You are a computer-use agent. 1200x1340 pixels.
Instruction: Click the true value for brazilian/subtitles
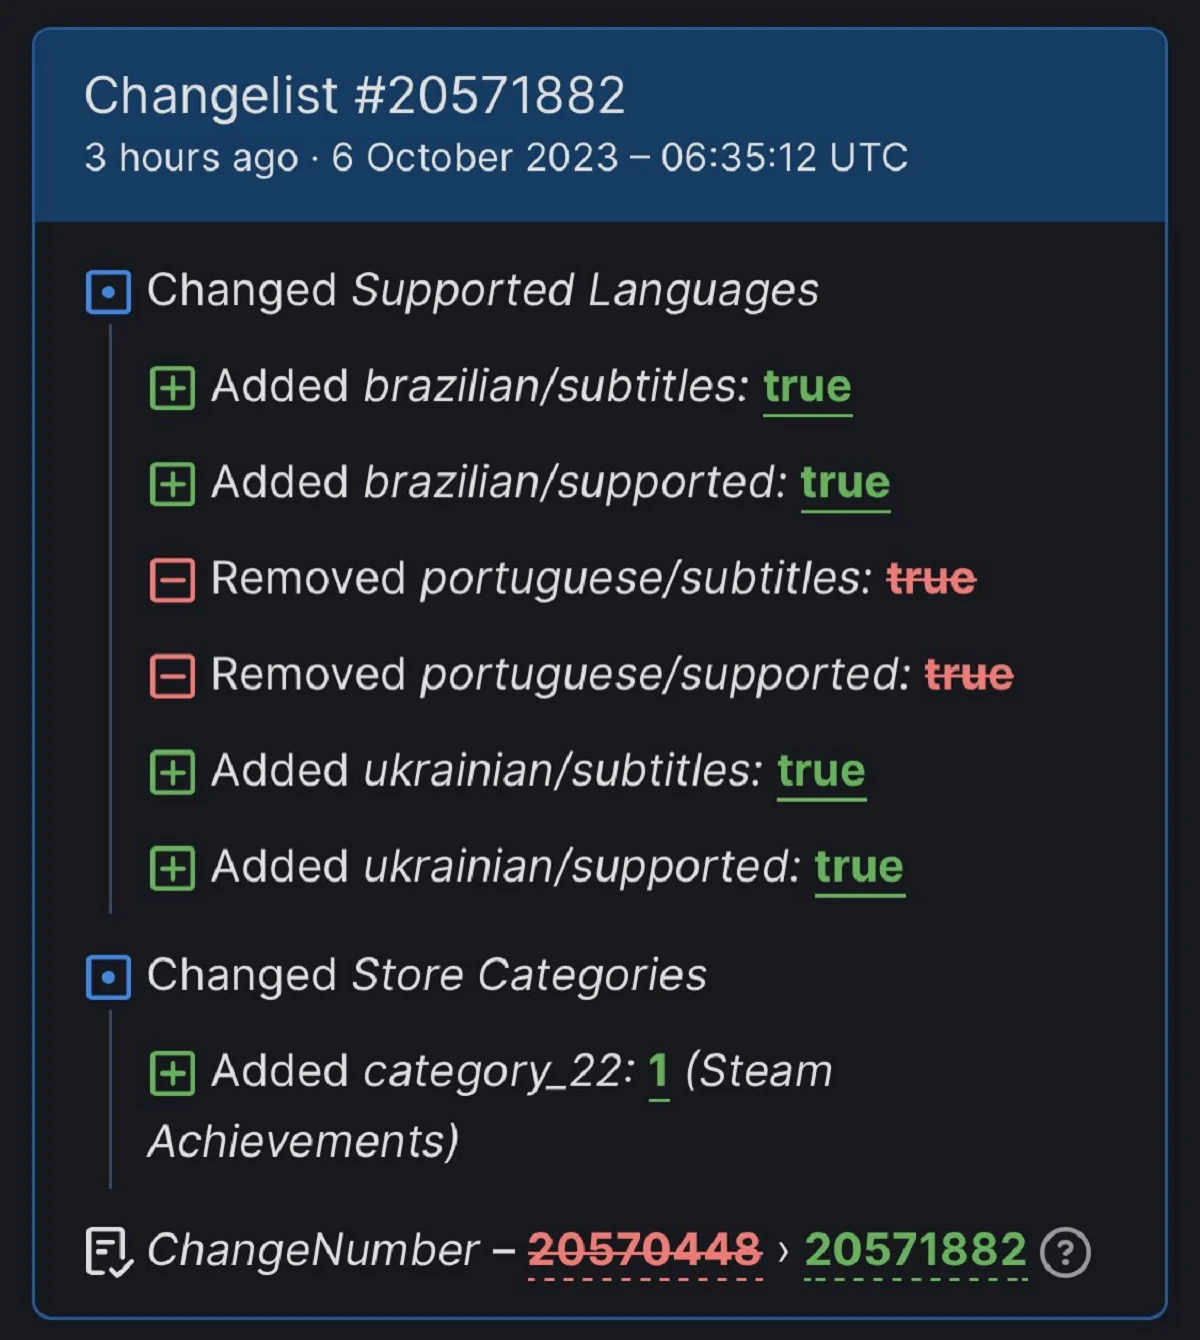(807, 386)
